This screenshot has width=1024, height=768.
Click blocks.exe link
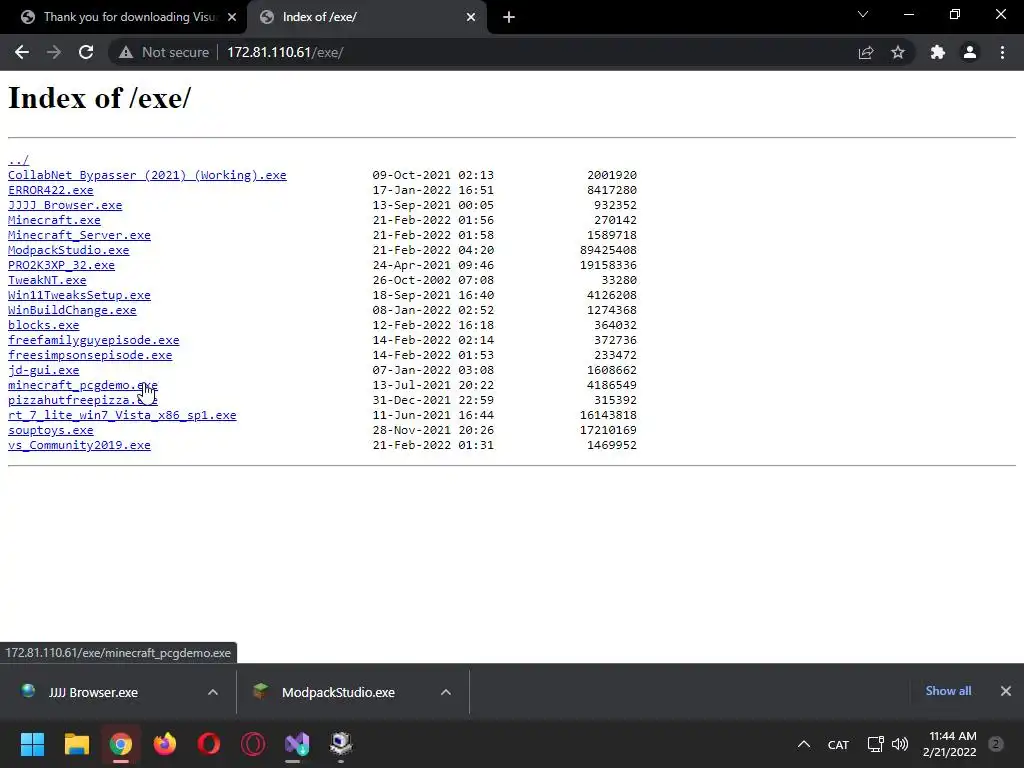click(x=43, y=325)
